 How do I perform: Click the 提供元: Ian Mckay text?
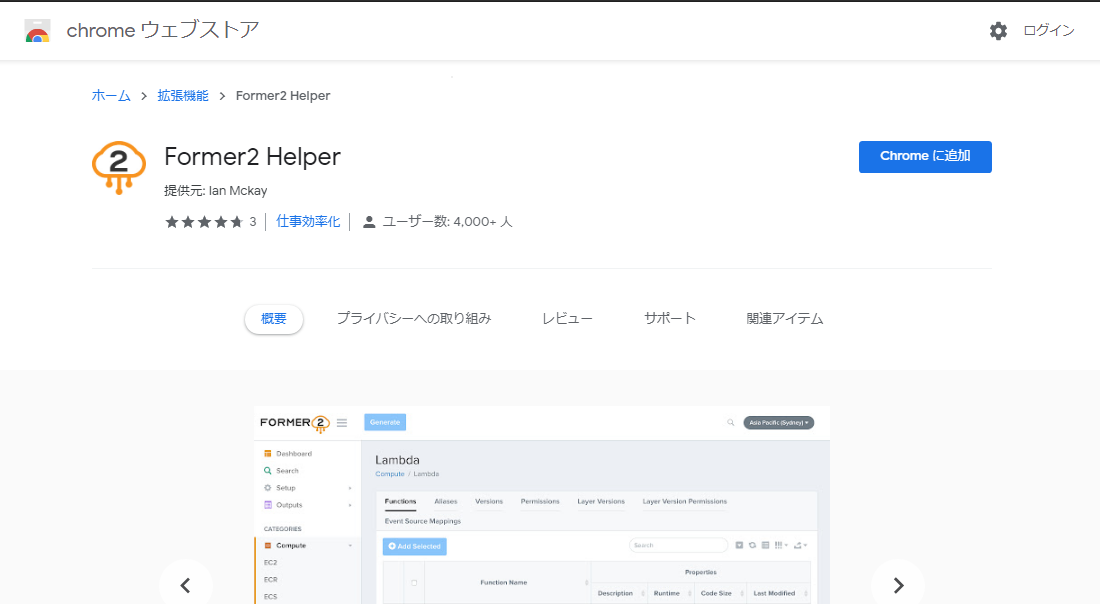tap(215, 191)
